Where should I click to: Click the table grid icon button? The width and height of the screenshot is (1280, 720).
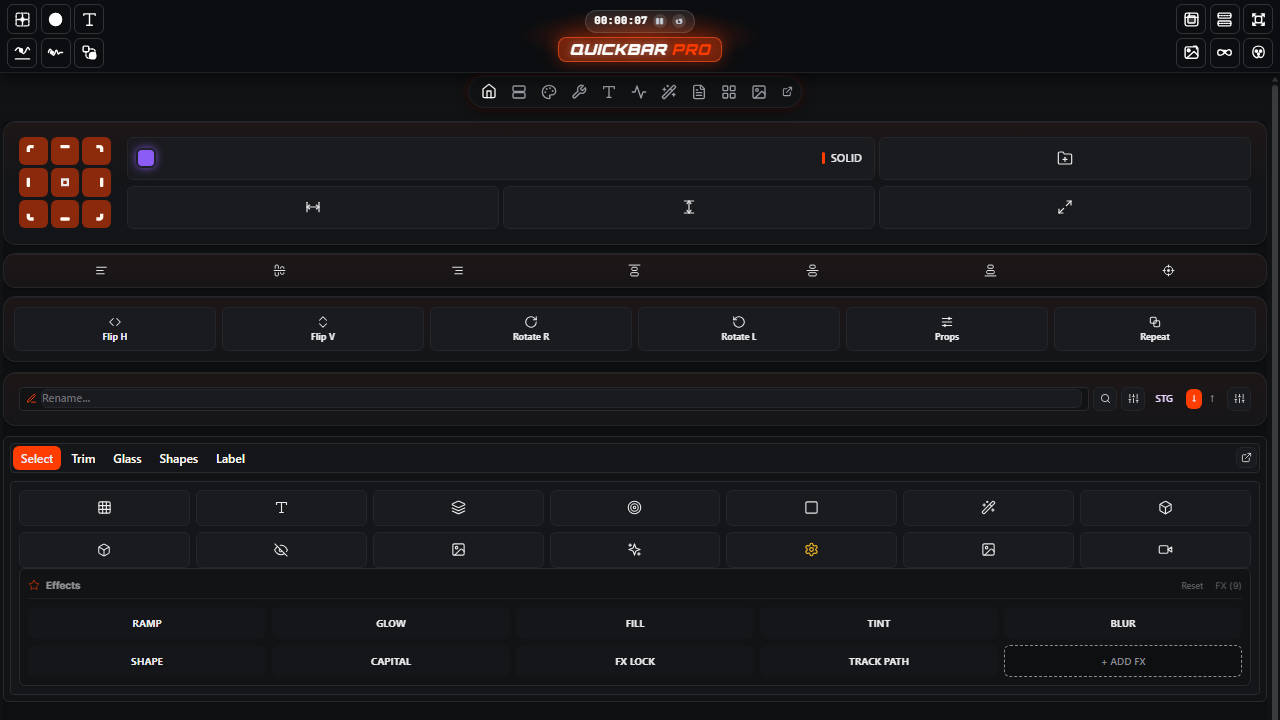tap(104, 508)
